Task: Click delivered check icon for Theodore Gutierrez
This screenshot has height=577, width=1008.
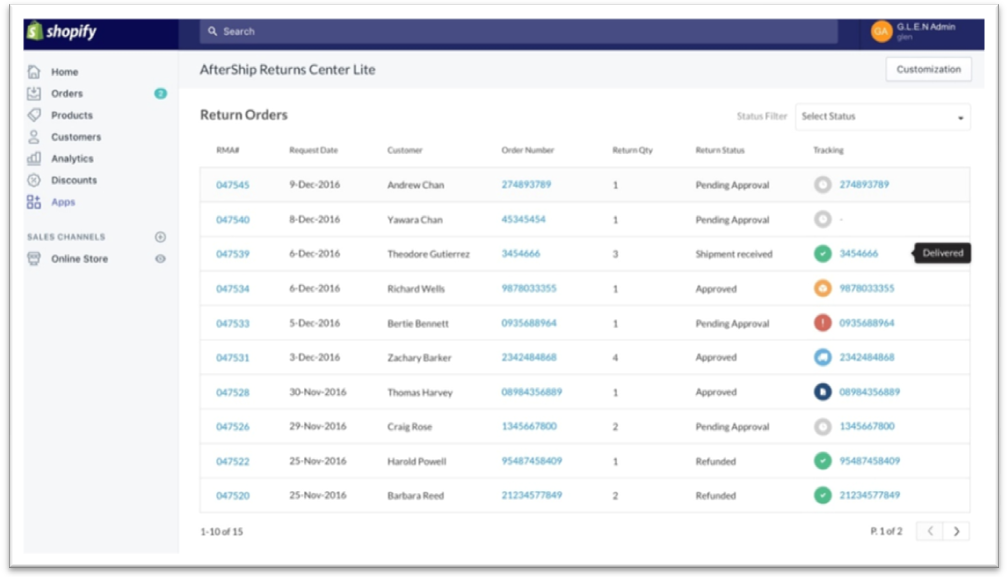Action: (822, 254)
